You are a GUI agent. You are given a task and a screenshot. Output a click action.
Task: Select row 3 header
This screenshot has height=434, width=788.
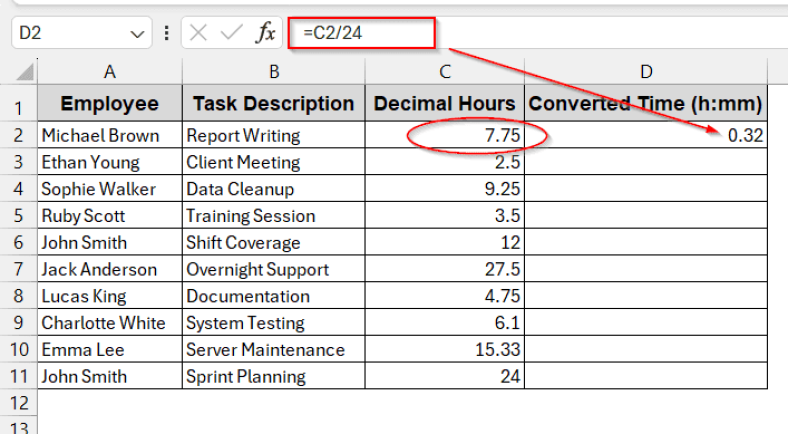[x=19, y=162]
